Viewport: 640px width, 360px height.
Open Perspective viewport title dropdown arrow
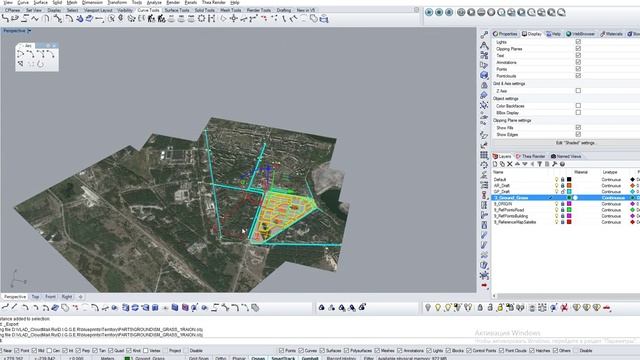click(29, 31)
